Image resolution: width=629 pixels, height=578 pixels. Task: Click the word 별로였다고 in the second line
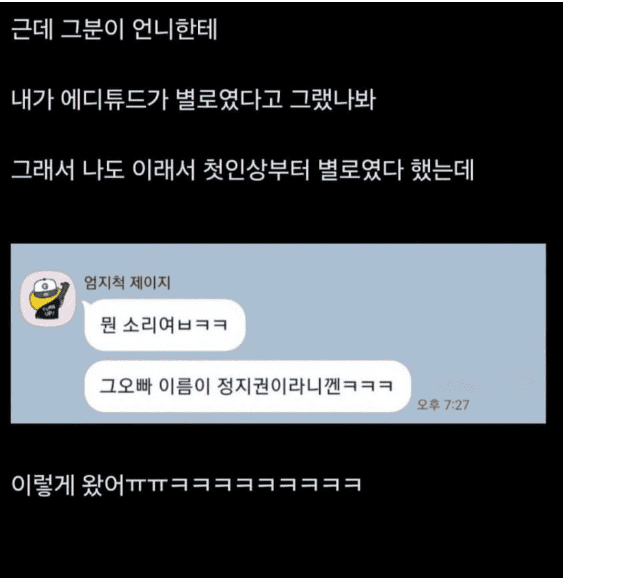point(229,99)
